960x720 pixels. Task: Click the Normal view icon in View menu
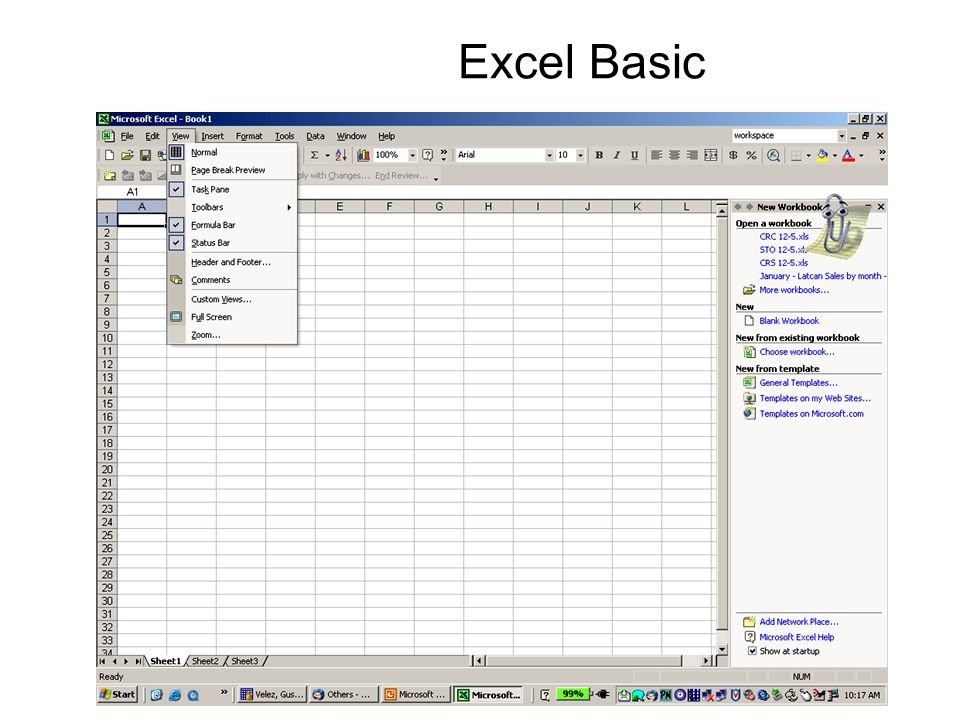(176, 152)
